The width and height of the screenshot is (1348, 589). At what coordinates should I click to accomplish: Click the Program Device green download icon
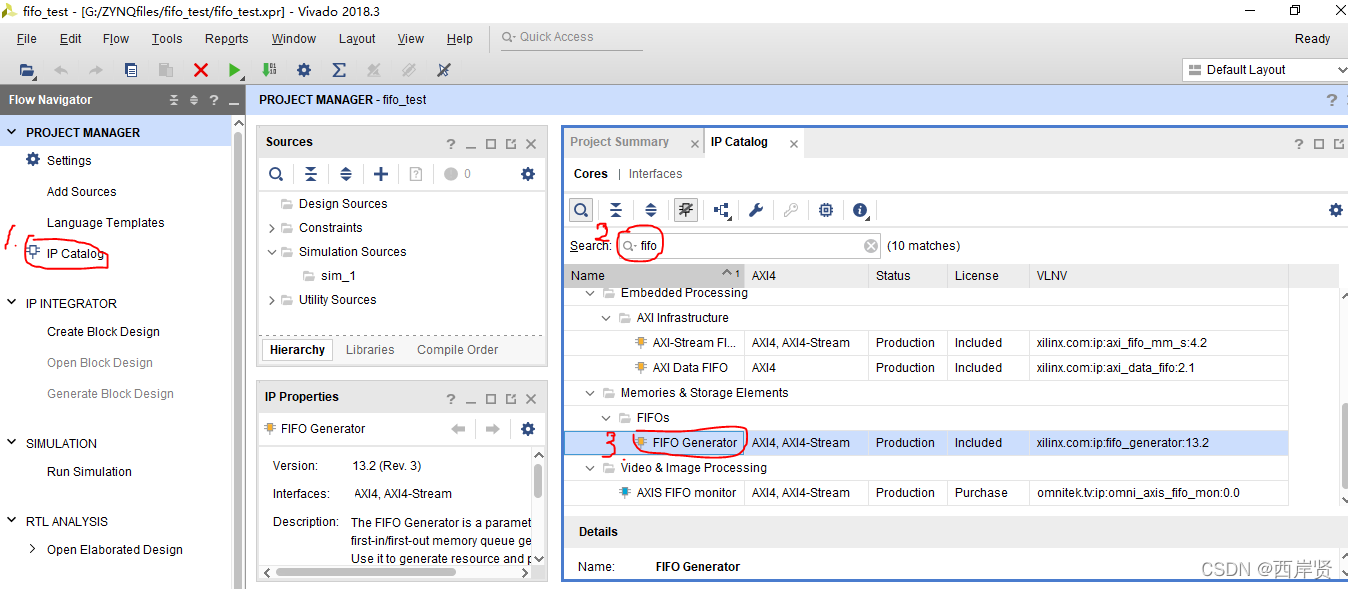(x=269, y=70)
